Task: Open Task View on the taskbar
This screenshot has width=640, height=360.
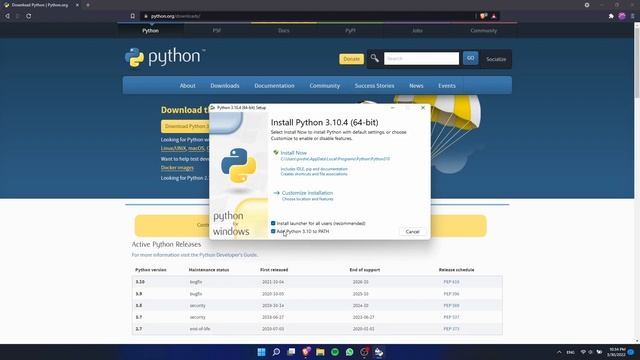Action: pos(291,352)
